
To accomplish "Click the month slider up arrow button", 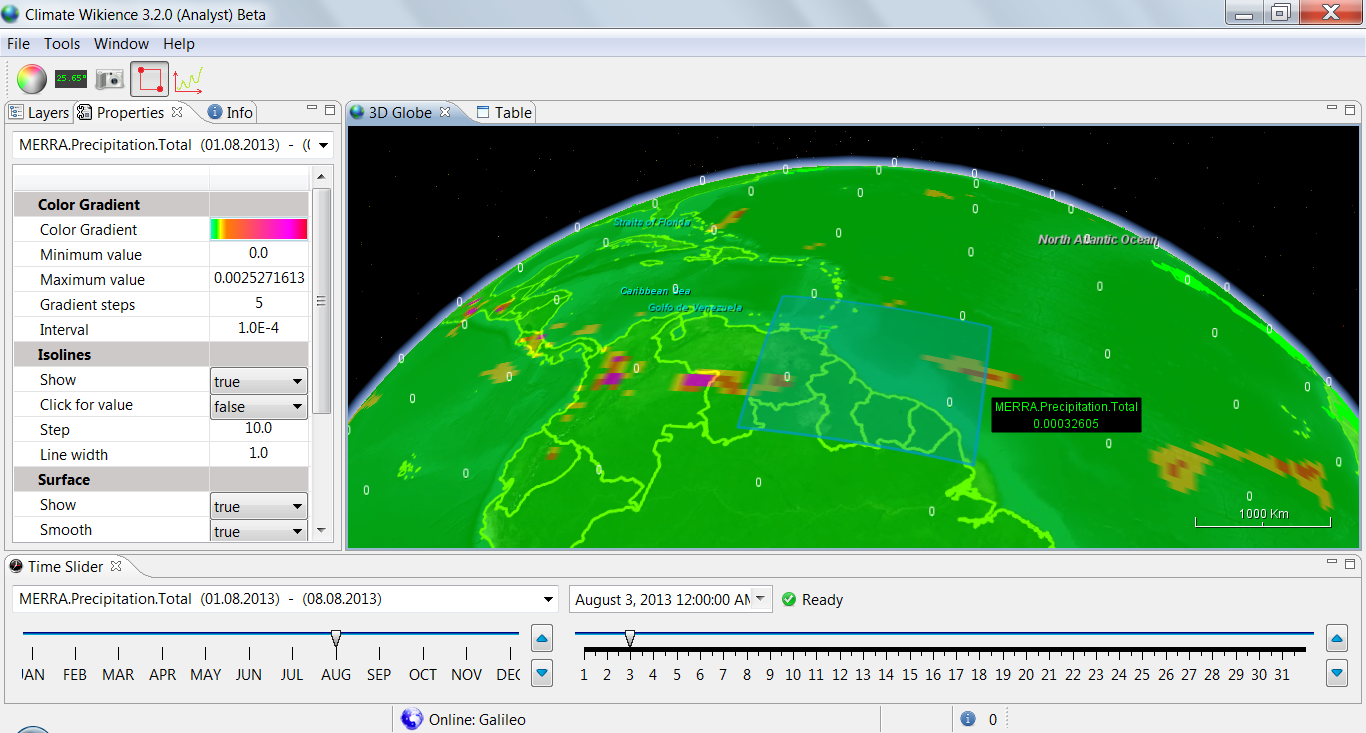I will coord(542,638).
